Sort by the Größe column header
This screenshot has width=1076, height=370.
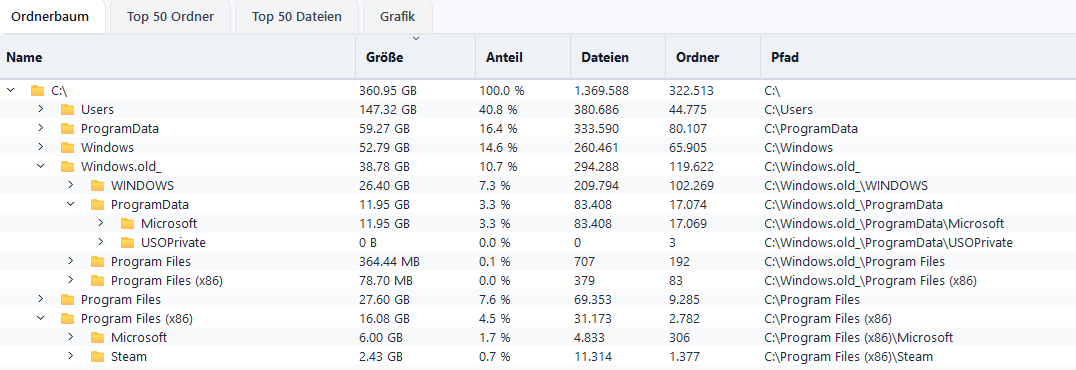[x=416, y=57]
